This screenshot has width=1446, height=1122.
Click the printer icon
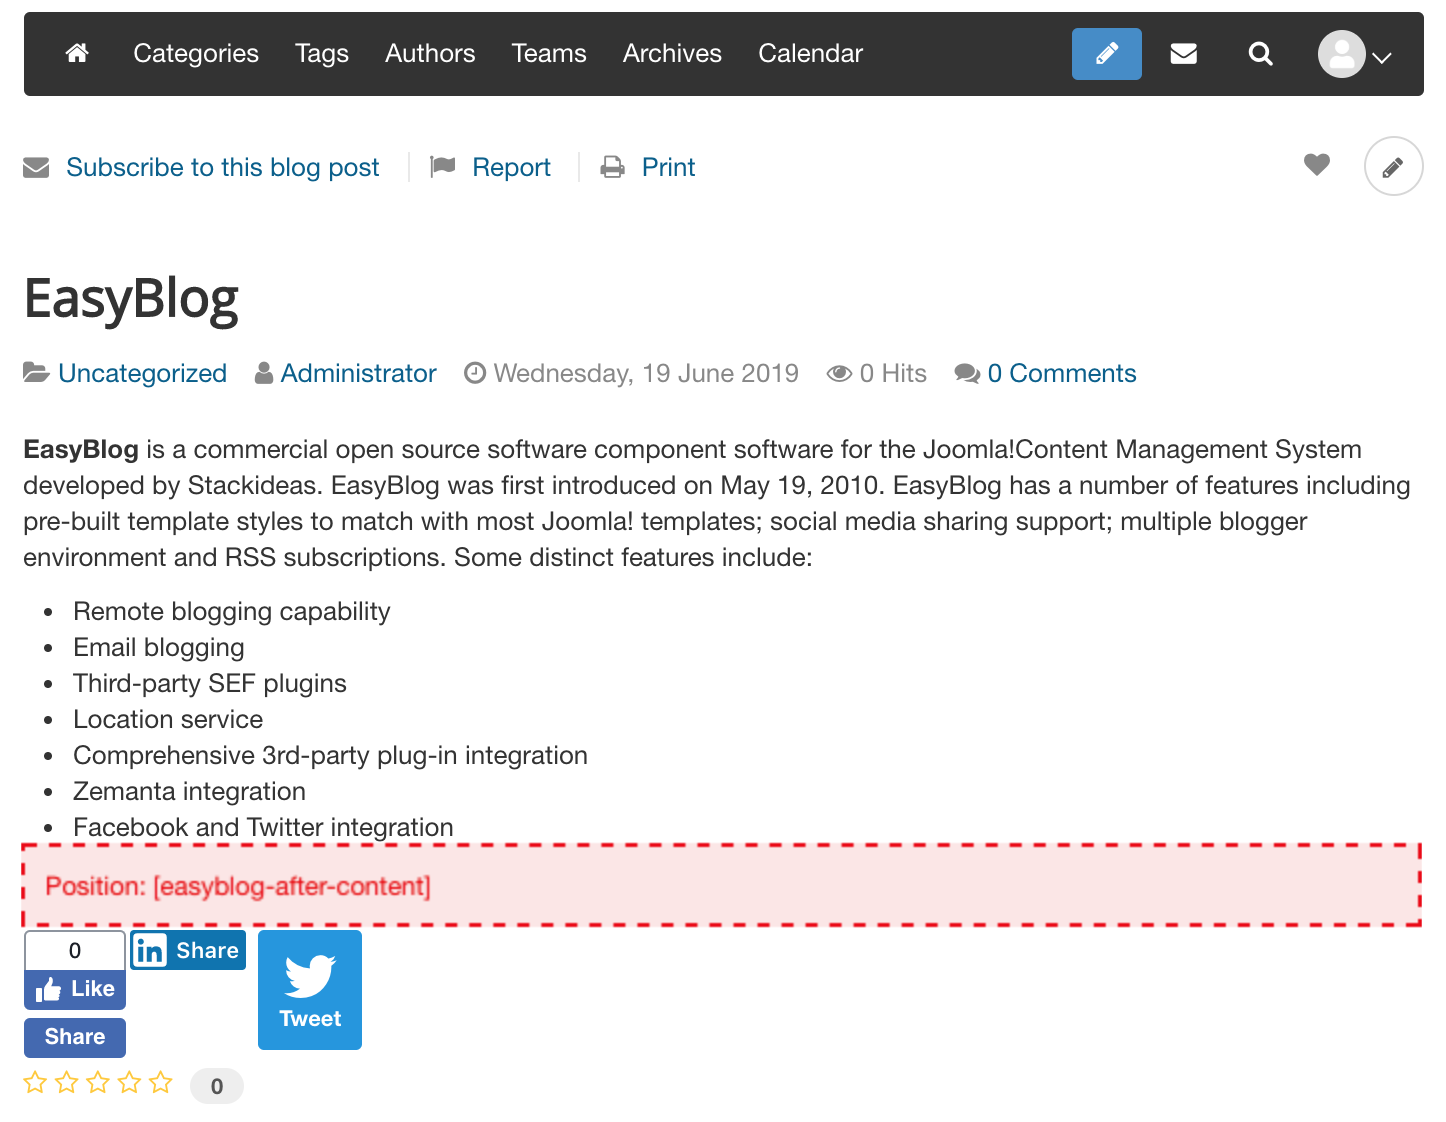tap(612, 167)
